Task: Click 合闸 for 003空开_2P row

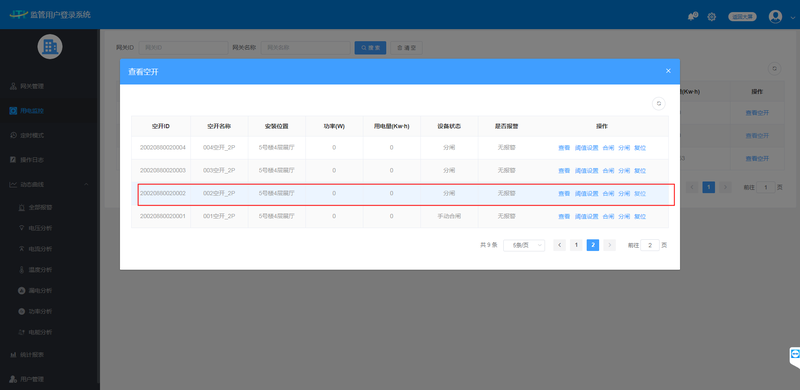Action: [x=608, y=171]
